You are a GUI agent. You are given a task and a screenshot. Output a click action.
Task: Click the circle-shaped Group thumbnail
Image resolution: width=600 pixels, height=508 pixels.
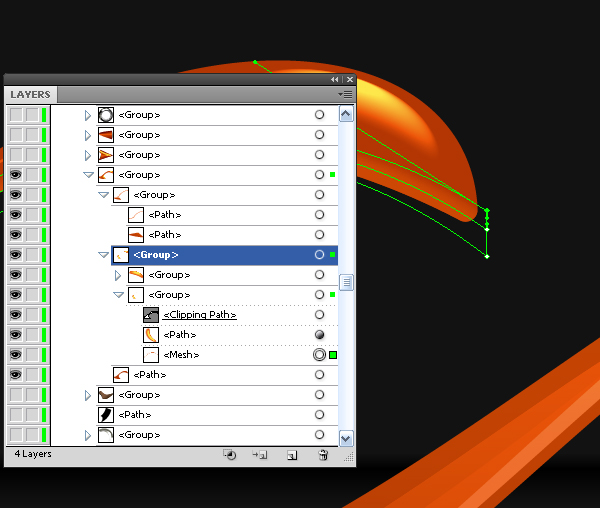pos(106,115)
